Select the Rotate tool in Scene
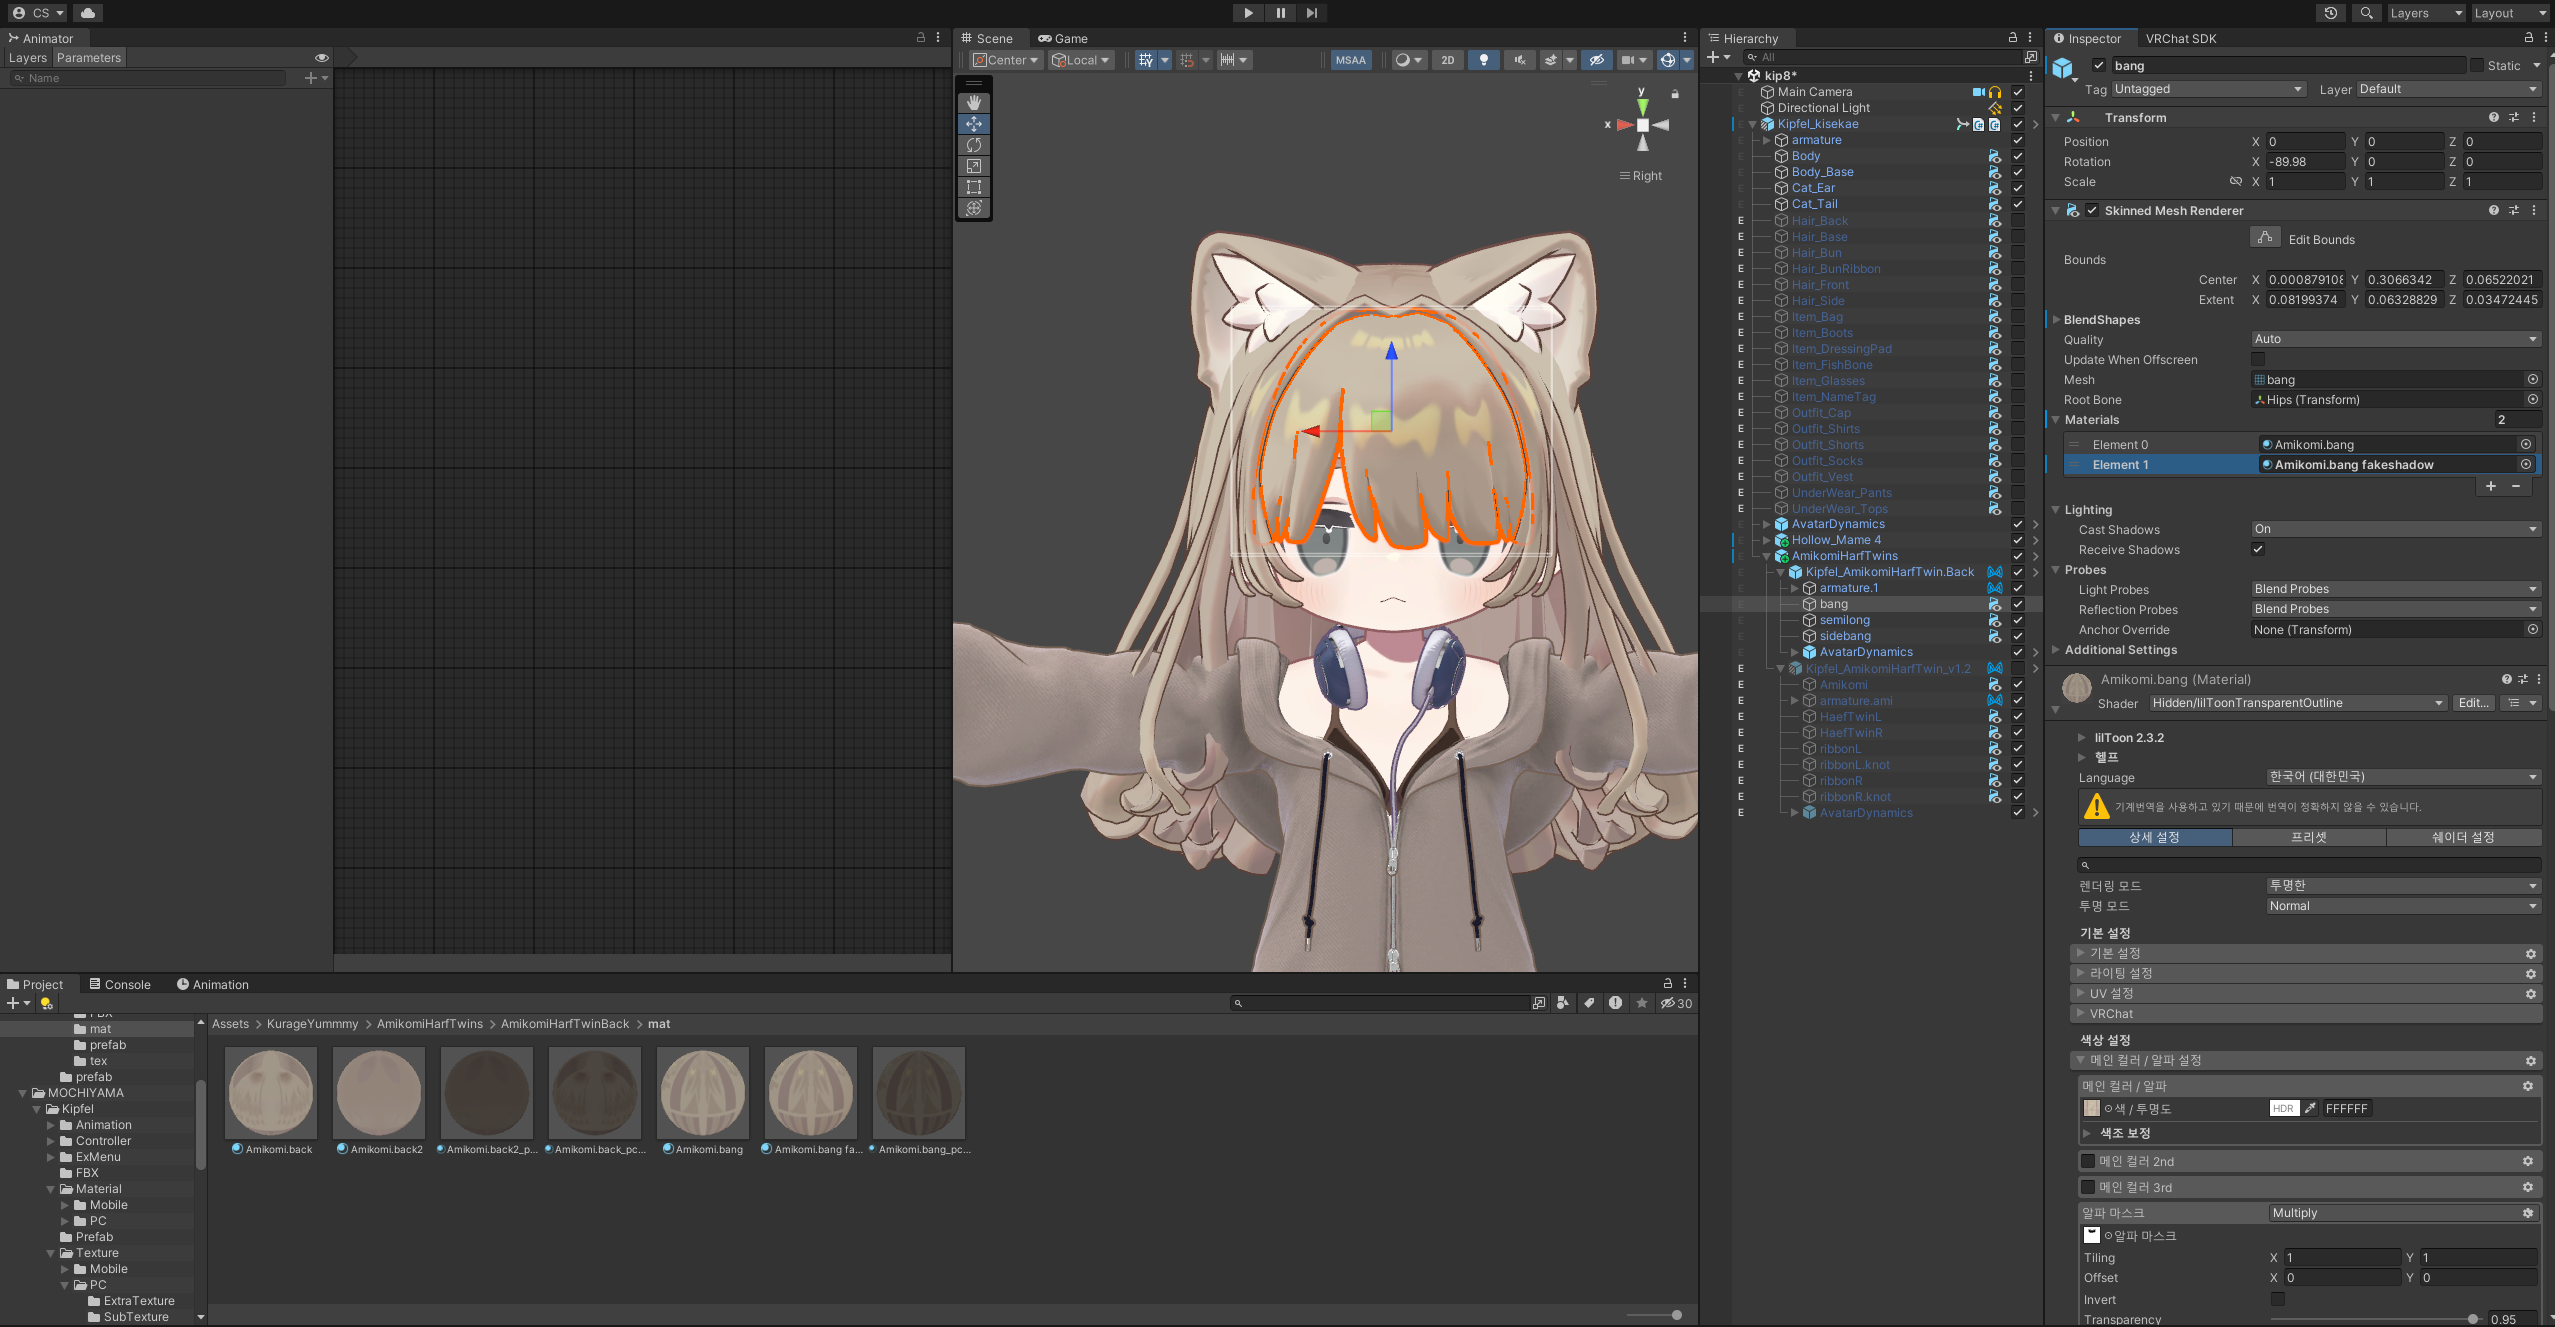 (x=974, y=145)
